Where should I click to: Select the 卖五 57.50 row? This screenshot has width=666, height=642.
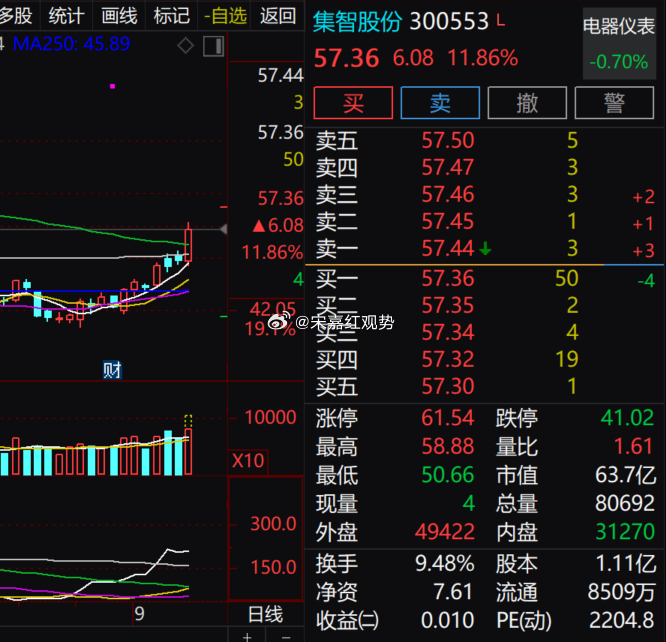485,140
